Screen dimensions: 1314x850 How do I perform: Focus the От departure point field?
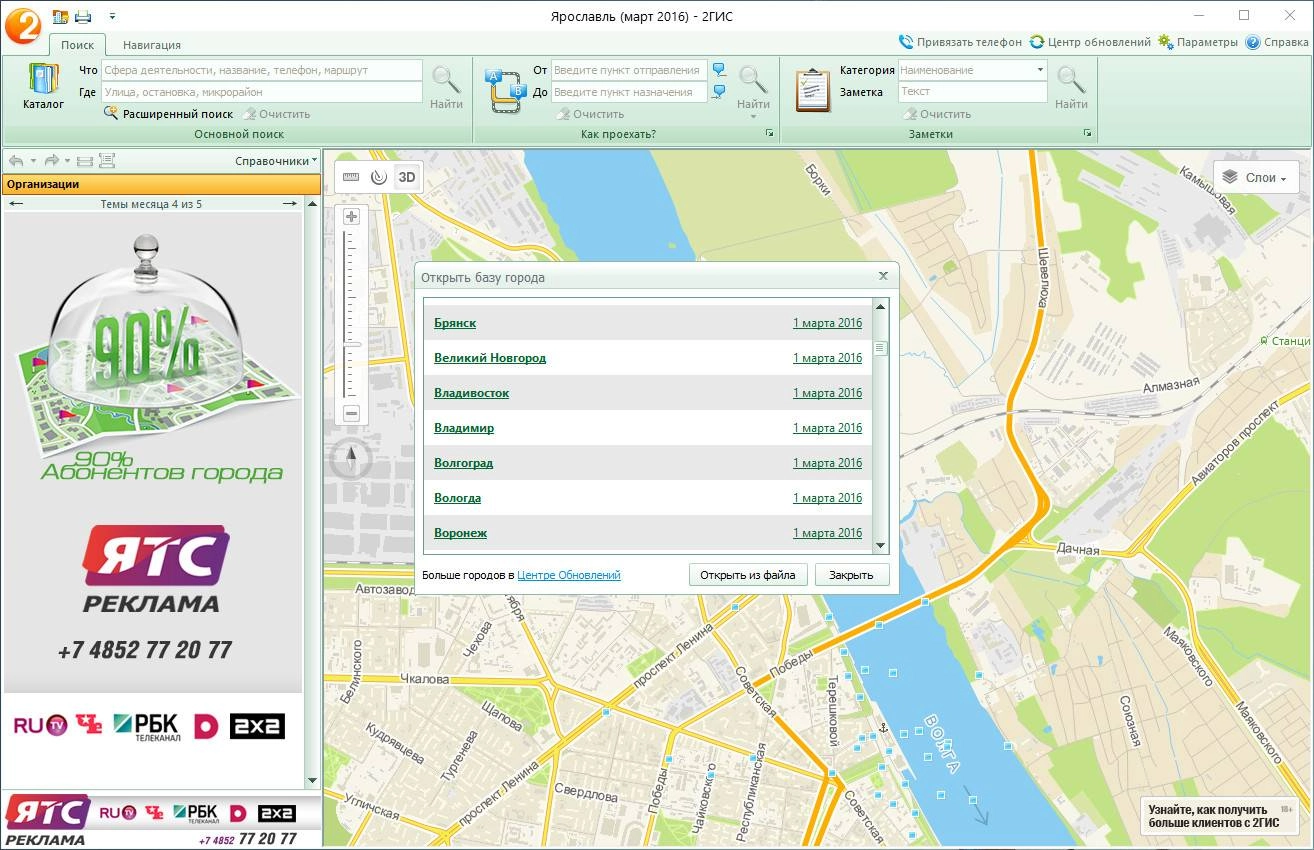(629, 70)
